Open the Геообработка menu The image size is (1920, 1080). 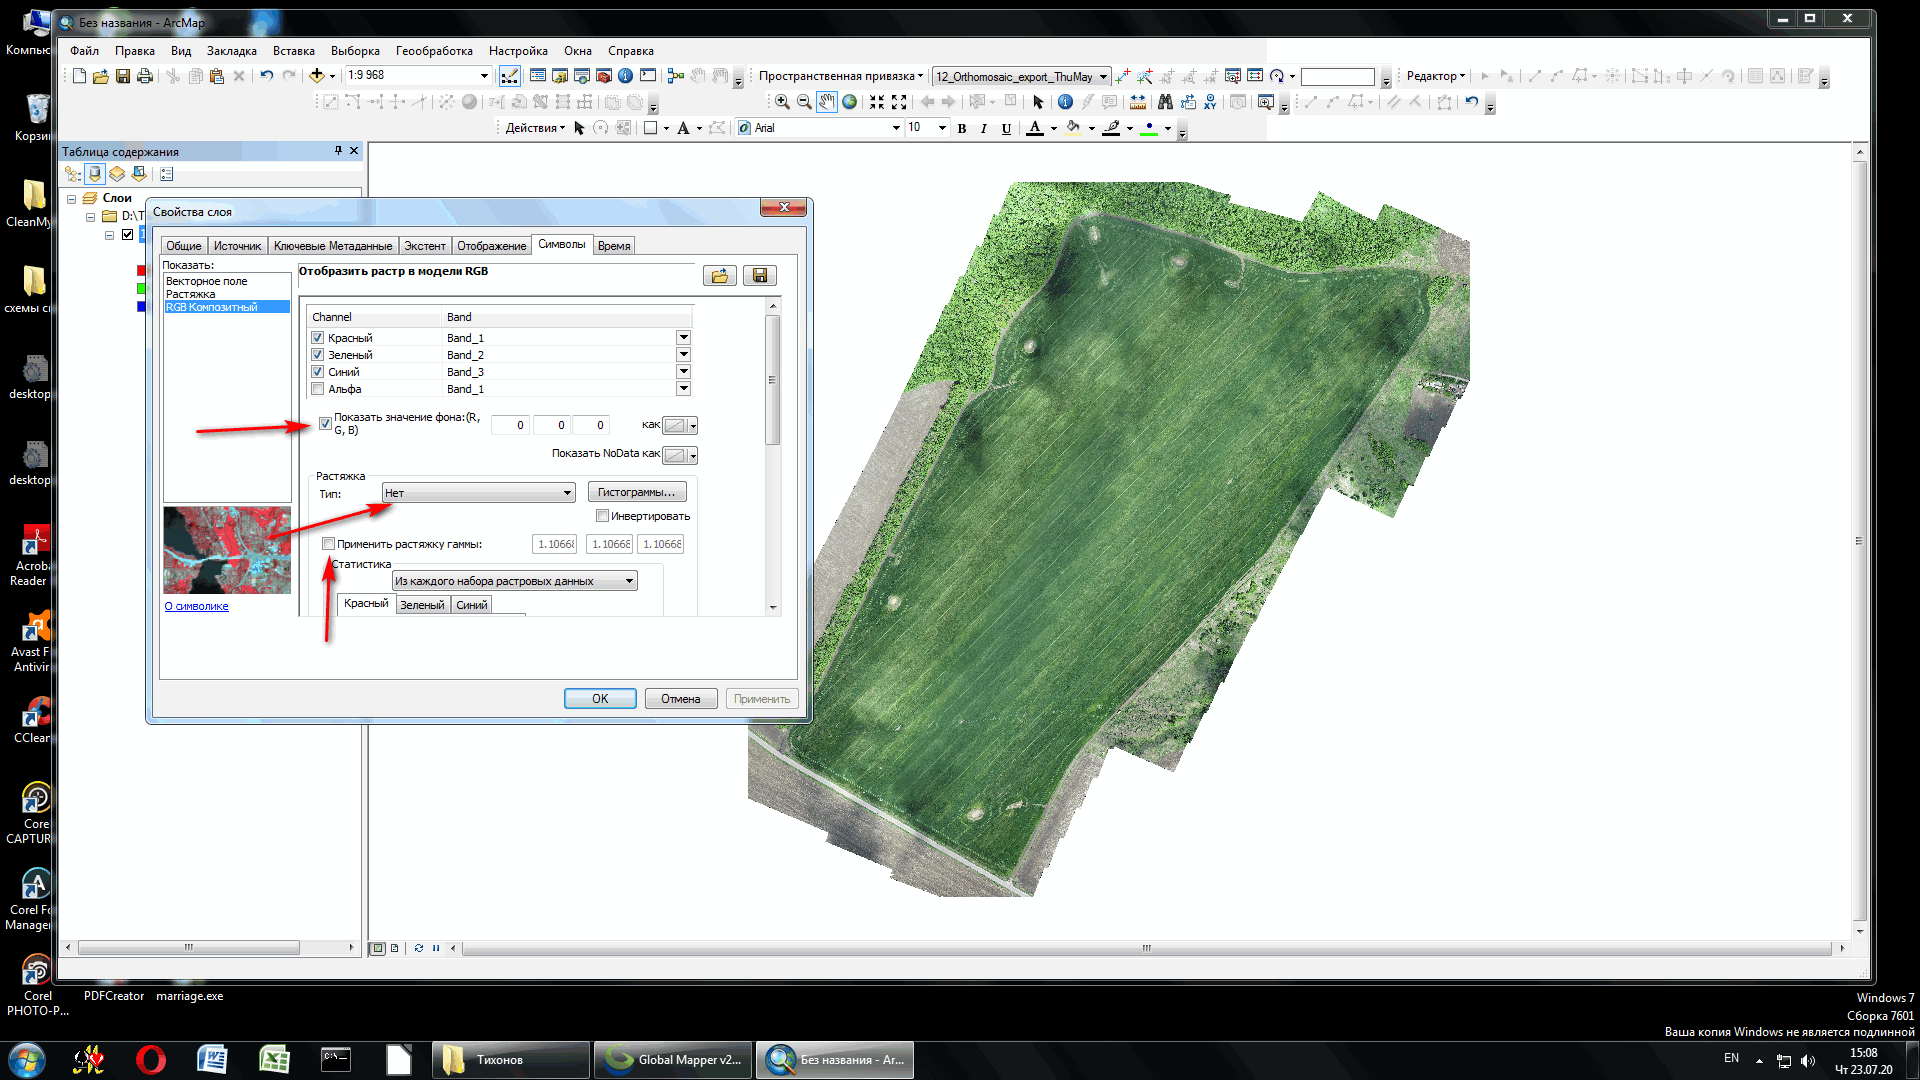coord(434,51)
